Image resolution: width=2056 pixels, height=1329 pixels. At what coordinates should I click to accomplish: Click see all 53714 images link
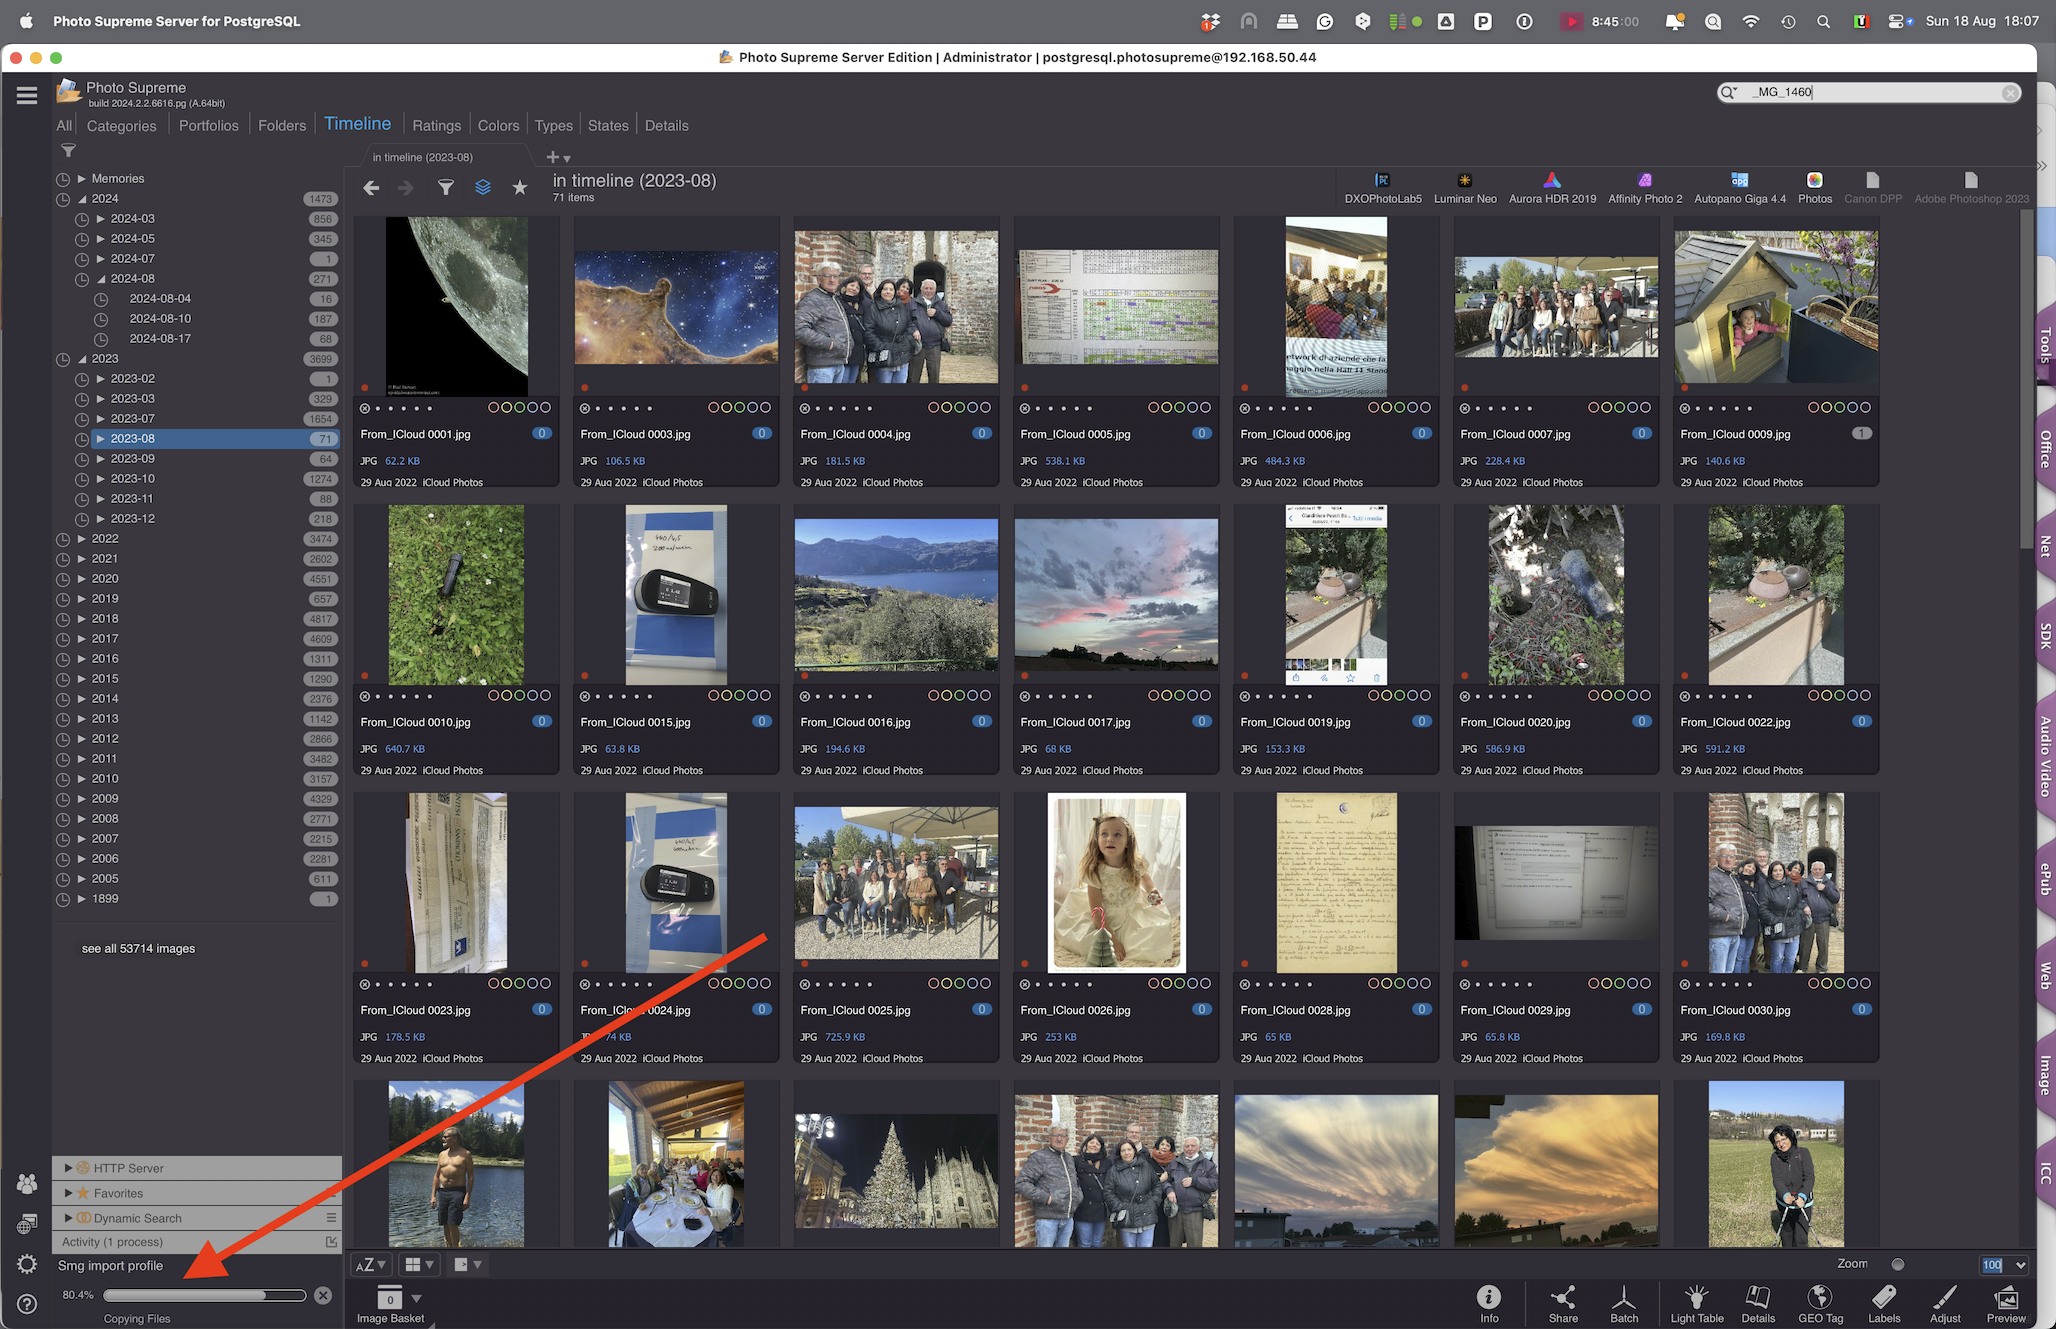coord(138,949)
